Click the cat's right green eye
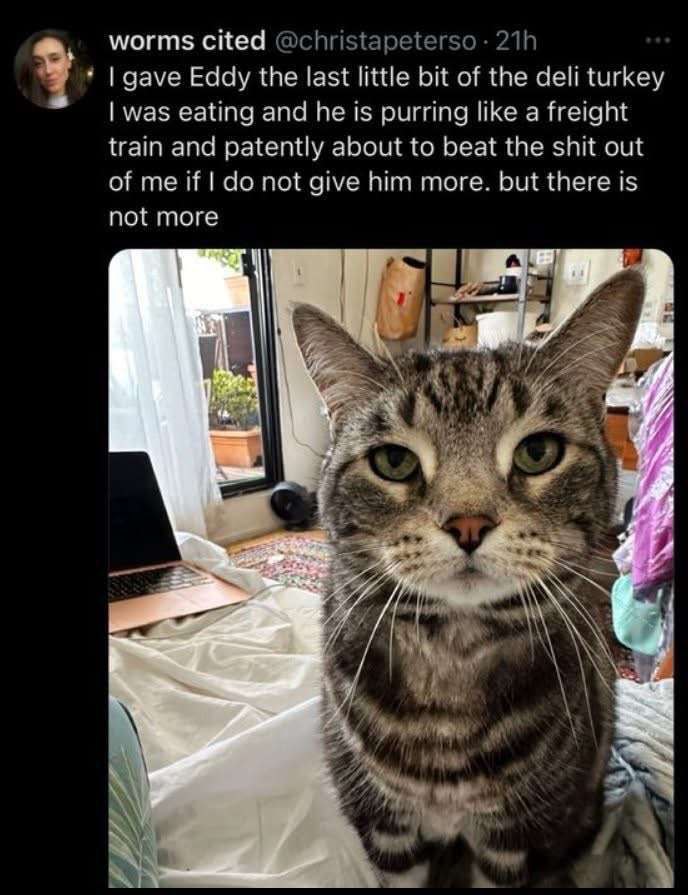 point(538,453)
